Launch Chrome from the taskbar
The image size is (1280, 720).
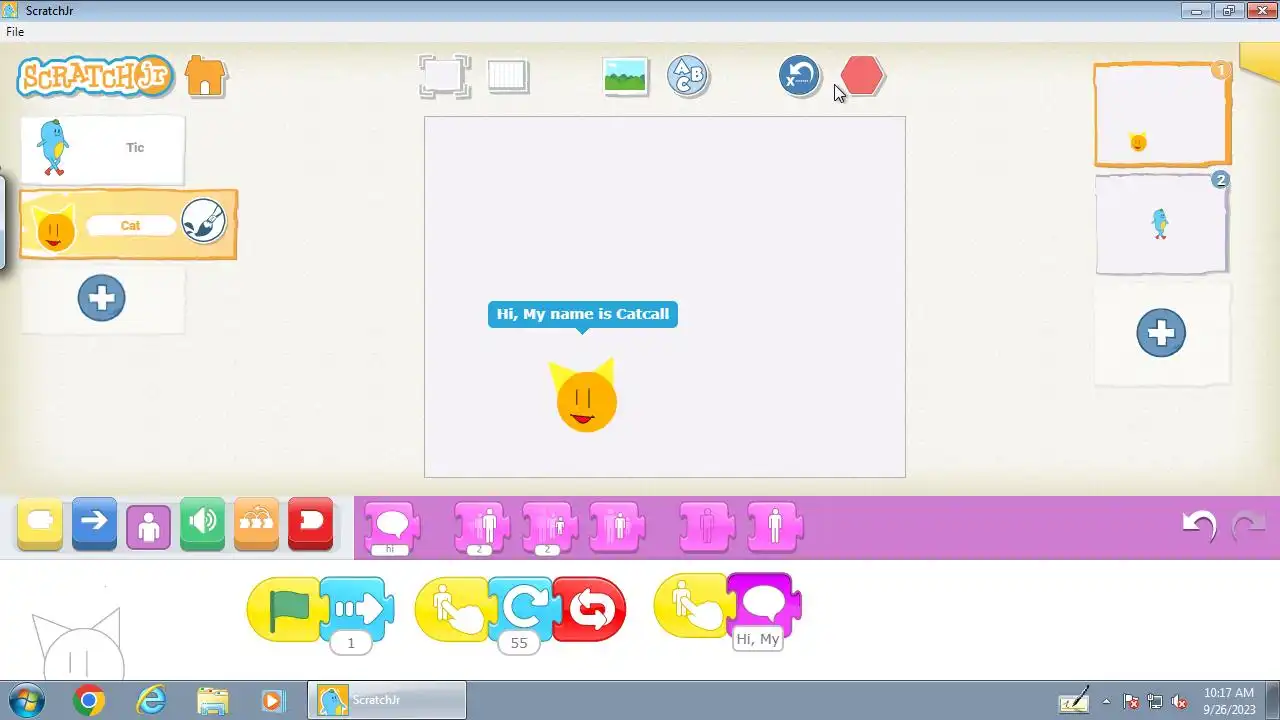[x=89, y=701]
